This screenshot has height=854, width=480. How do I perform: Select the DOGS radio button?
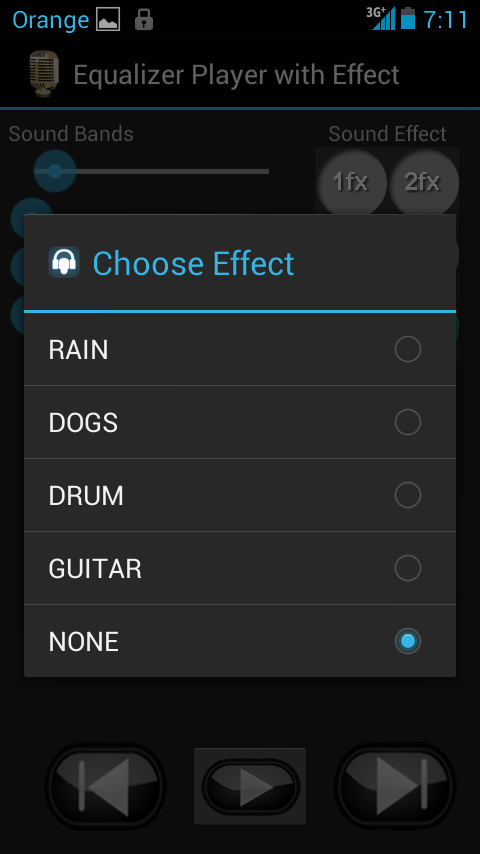408,422
